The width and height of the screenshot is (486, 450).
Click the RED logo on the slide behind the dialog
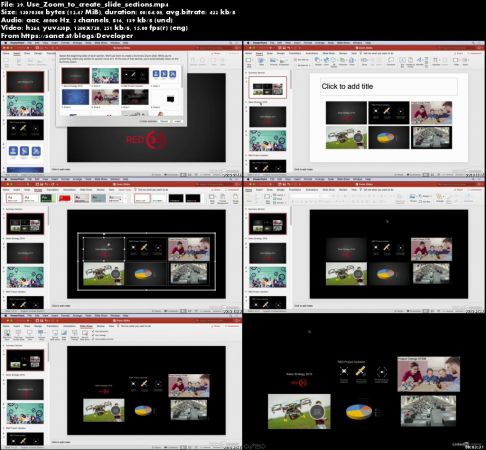146,140
